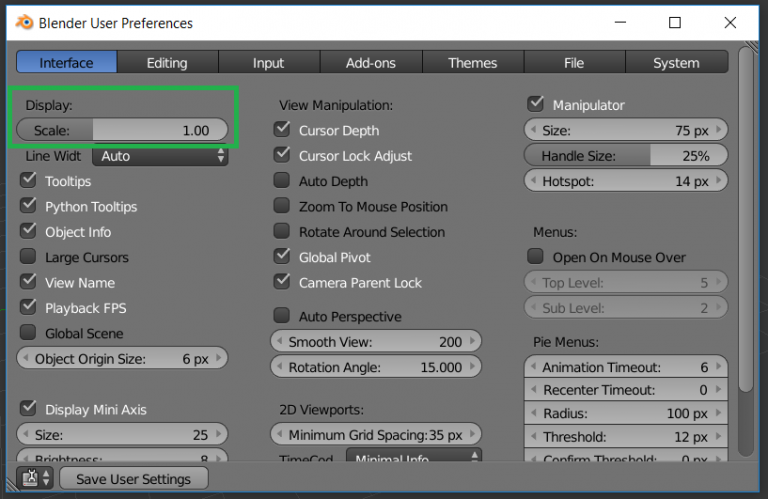Toggle Global Pivot checkbox
The height and width of the screenshot is (499, 768).
click(x=282, y=256)
